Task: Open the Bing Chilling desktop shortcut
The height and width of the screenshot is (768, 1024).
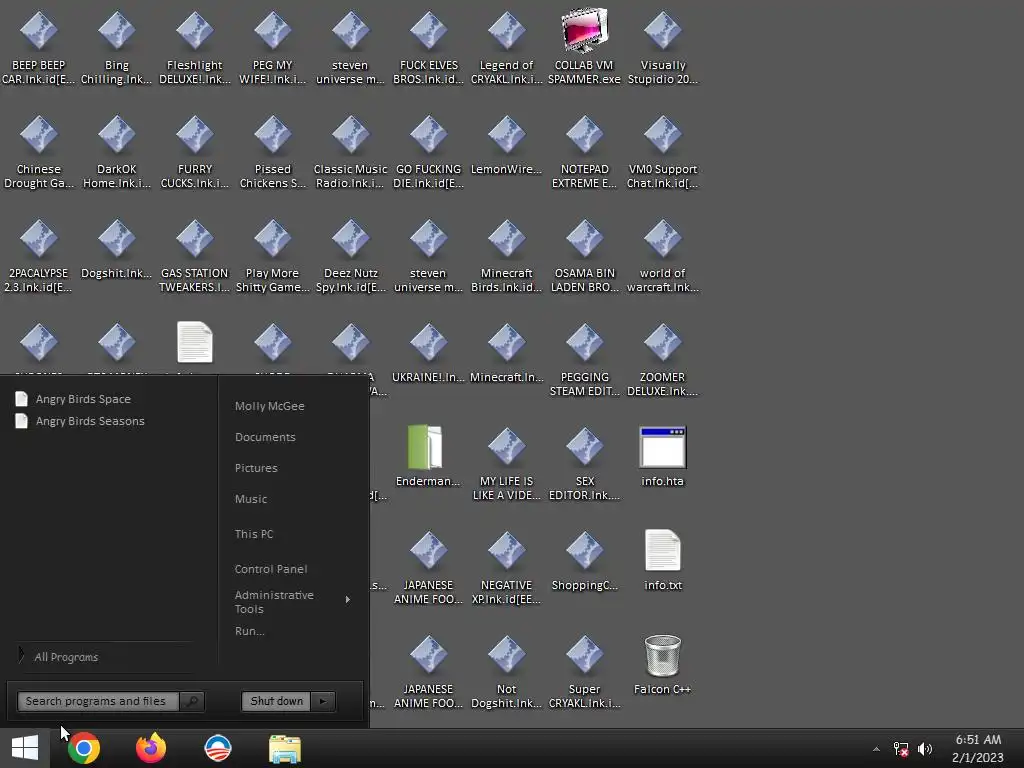Action: pyautogui.click(x=116, y=47)
